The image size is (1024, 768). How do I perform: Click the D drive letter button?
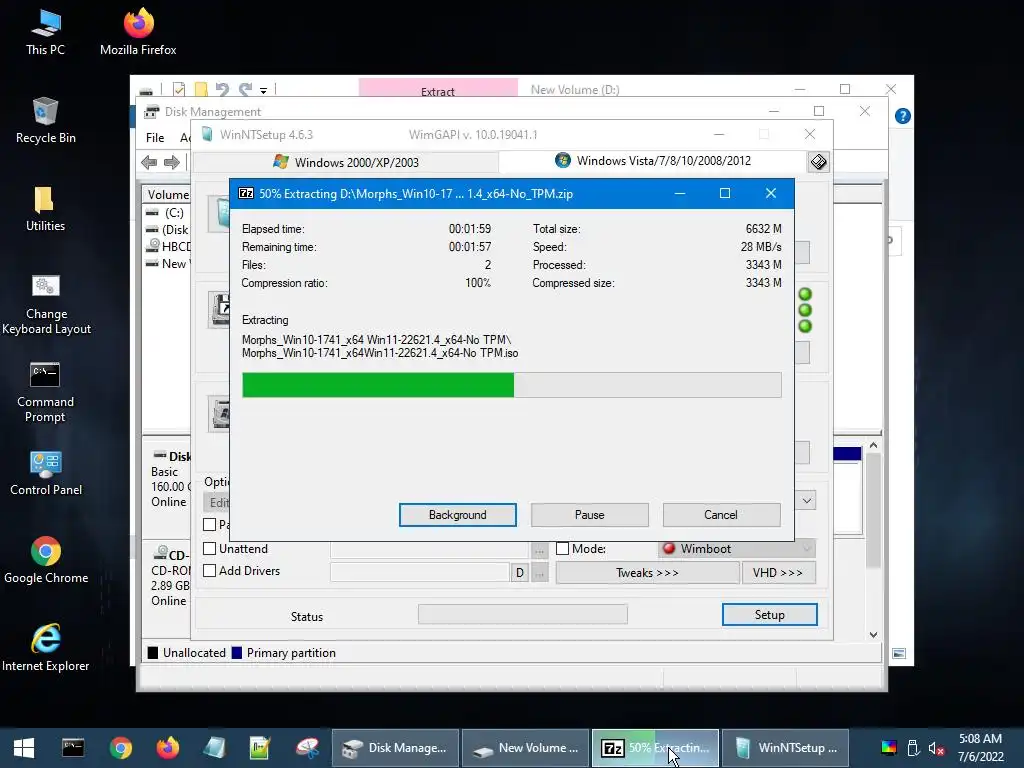(520, 573)
